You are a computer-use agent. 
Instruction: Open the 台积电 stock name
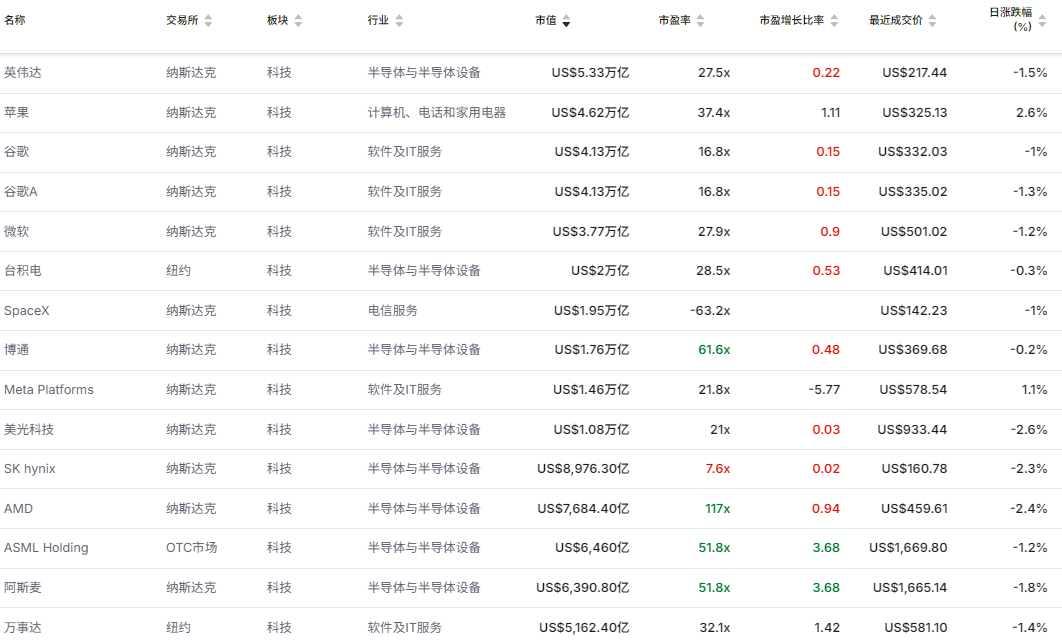point(23,271)
